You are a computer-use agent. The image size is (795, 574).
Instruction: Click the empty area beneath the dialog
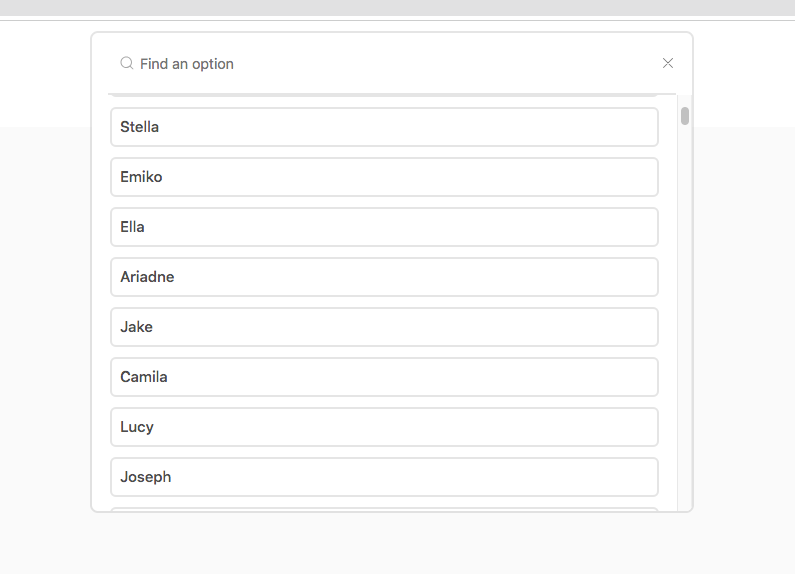pos(391,544)
